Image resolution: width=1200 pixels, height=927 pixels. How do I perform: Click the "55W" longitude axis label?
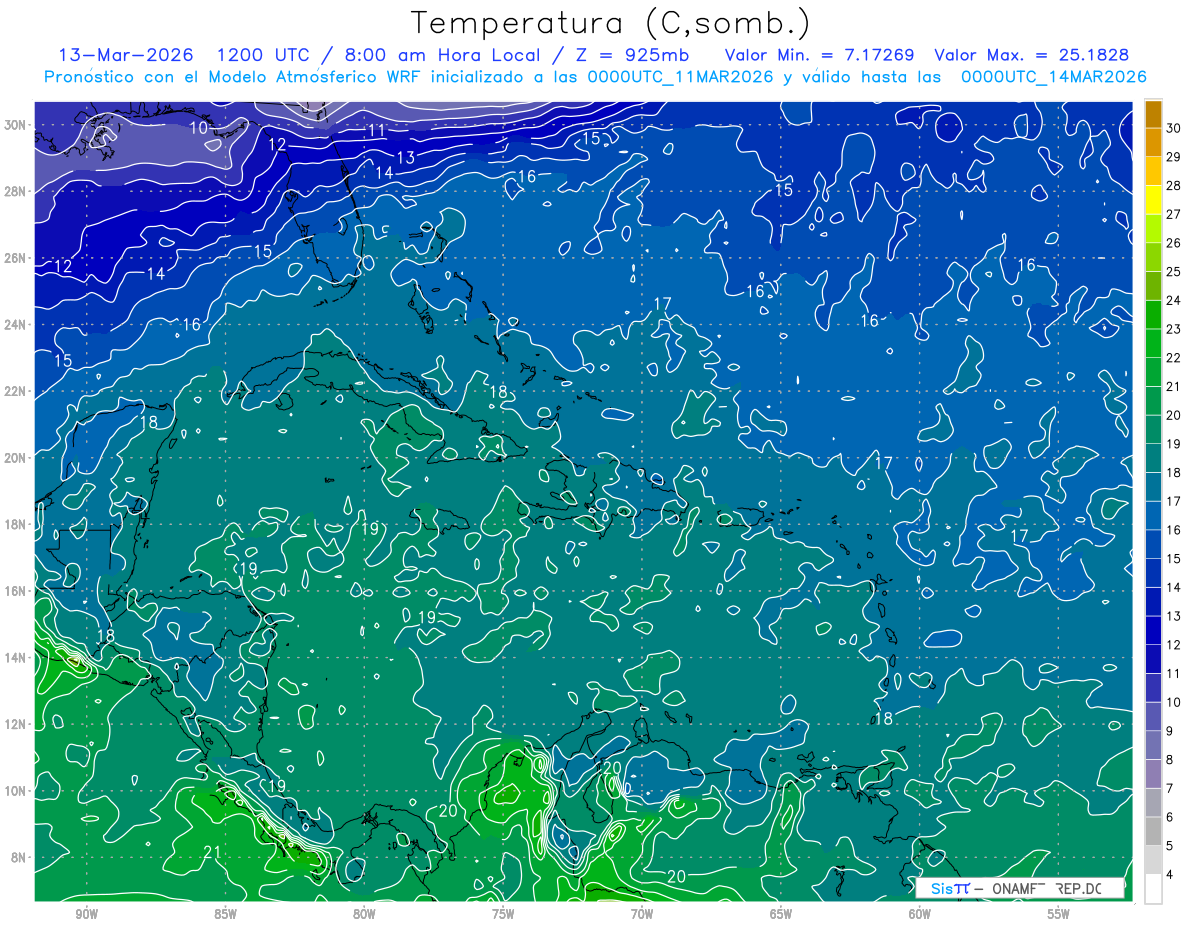pyautogui.click(x=1059, y=915)
